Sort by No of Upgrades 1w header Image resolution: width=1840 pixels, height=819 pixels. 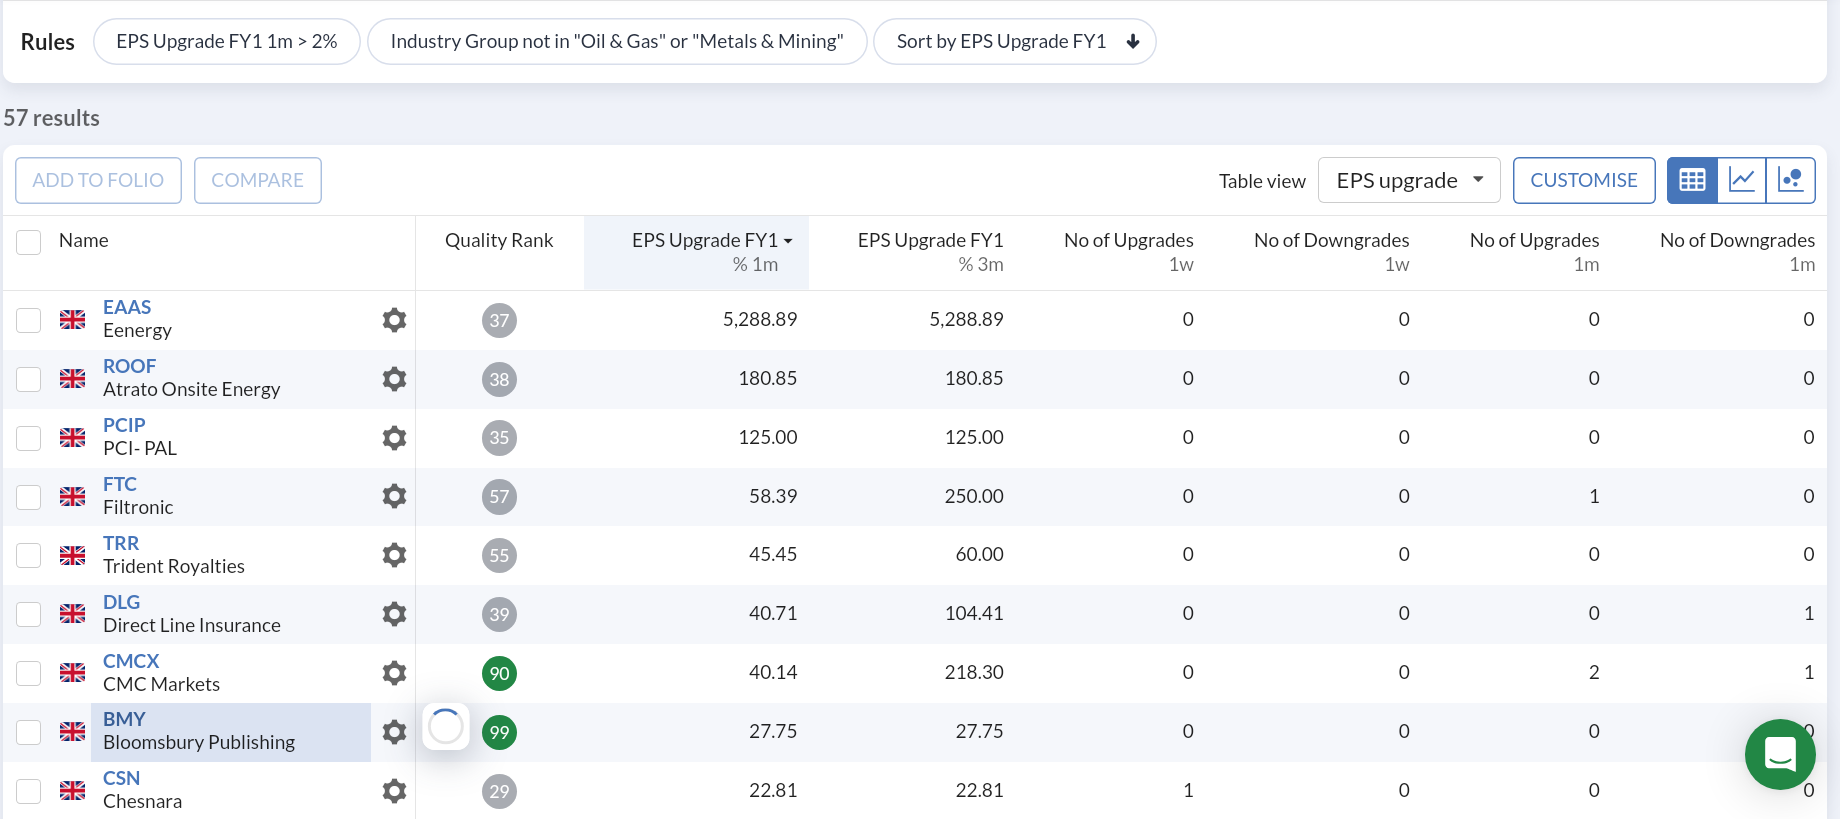(1129, 252)
